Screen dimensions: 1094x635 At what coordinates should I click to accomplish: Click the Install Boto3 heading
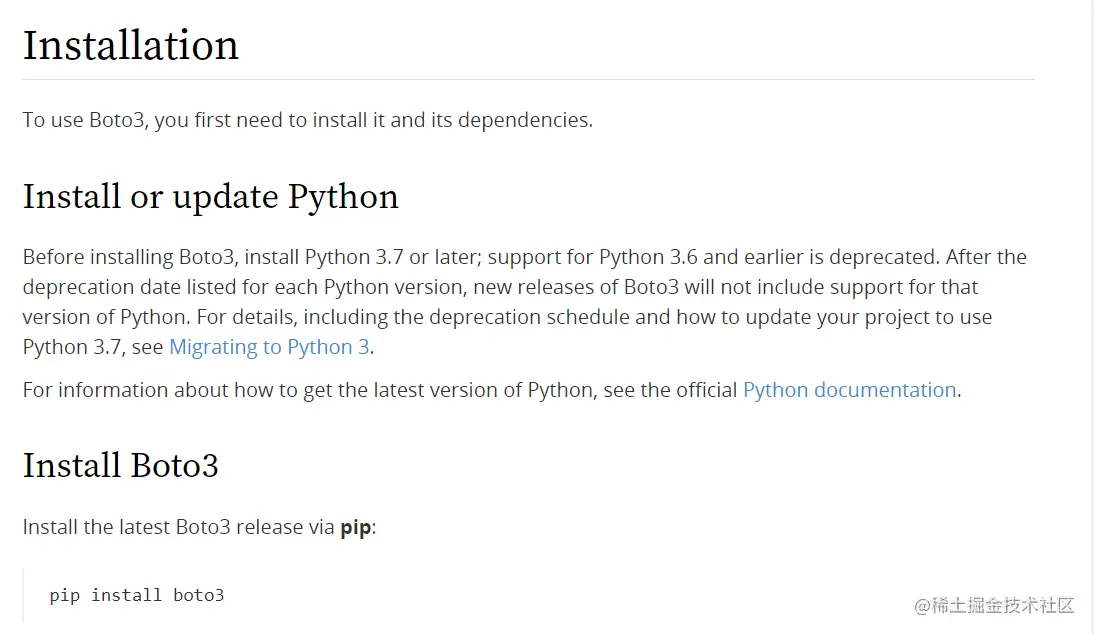click(121, 465)
